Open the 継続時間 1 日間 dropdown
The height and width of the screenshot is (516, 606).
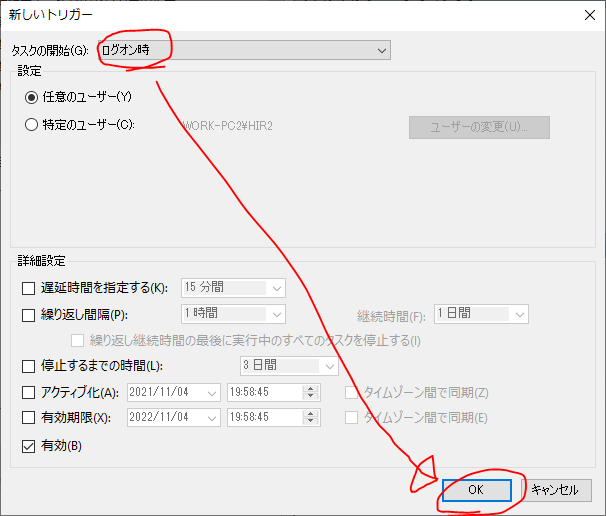481,314
